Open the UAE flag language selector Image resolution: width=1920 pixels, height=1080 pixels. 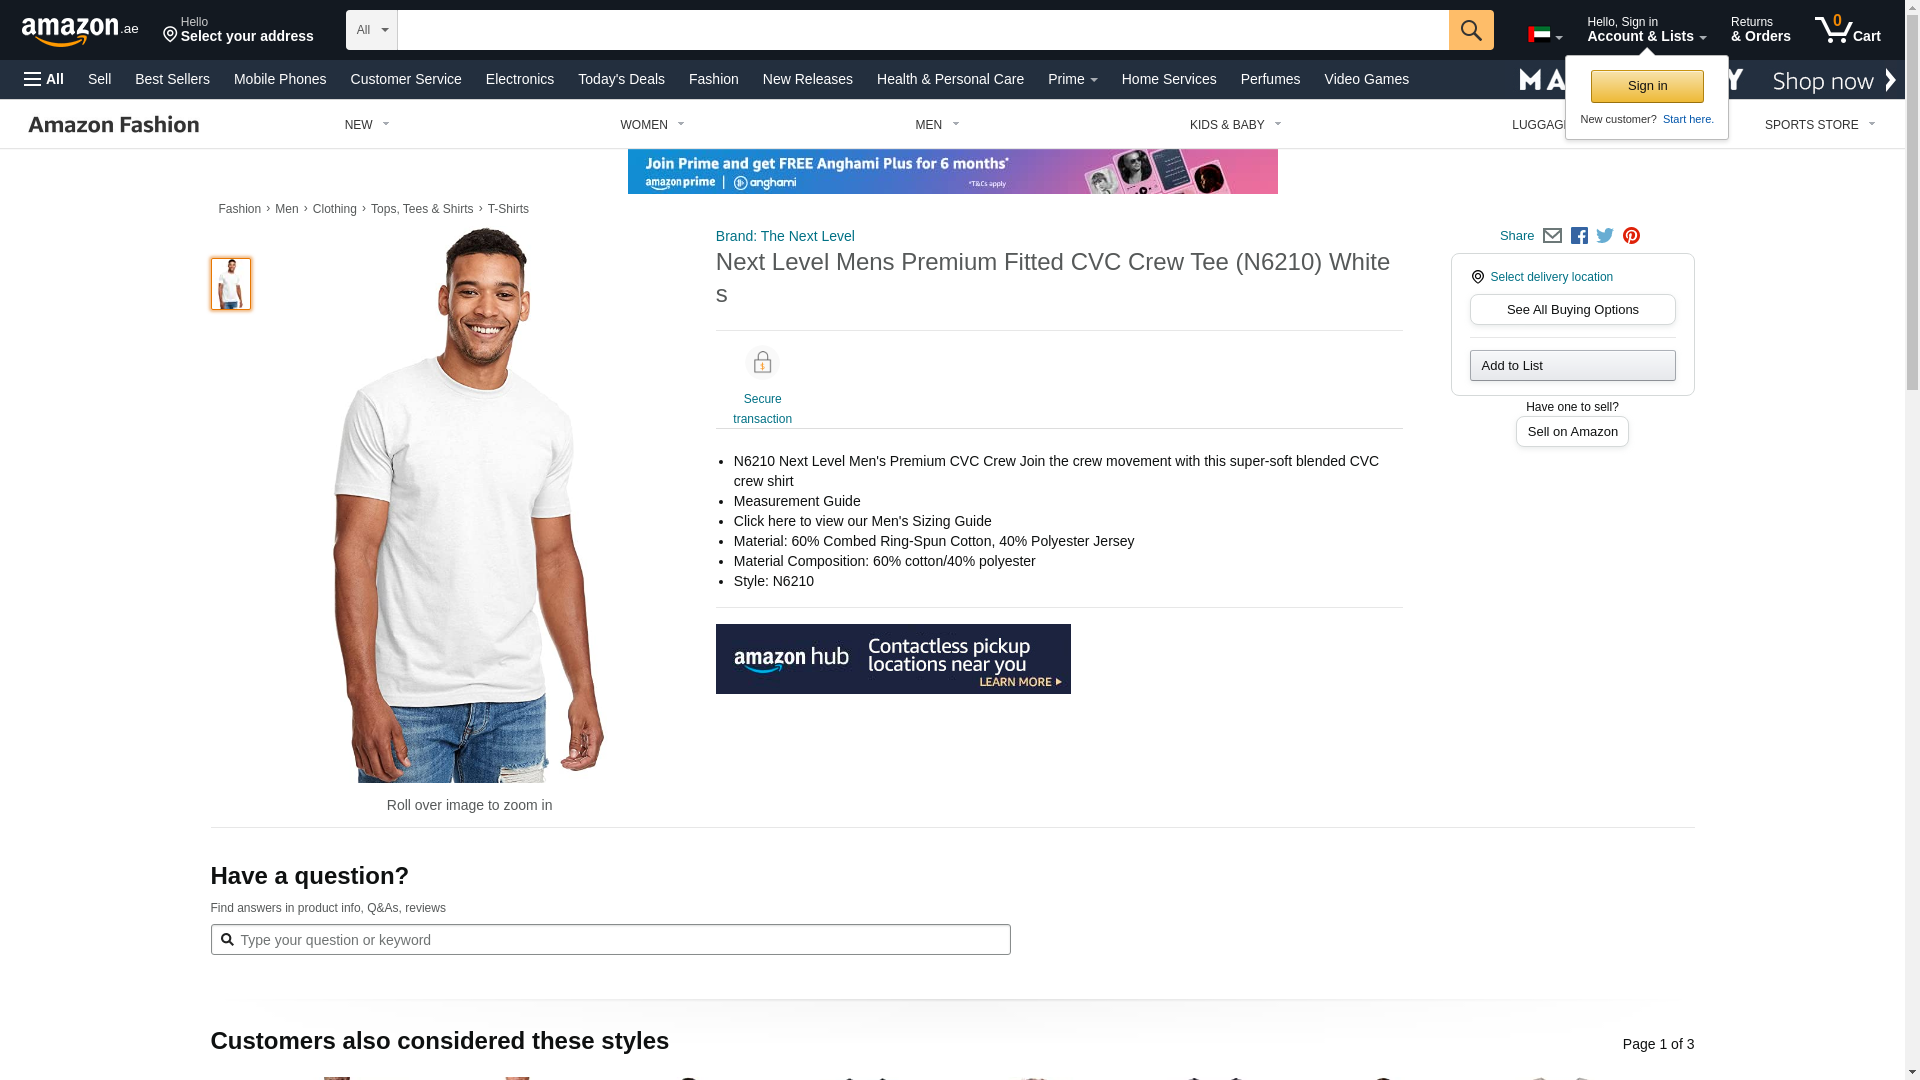coord(1545,35)
